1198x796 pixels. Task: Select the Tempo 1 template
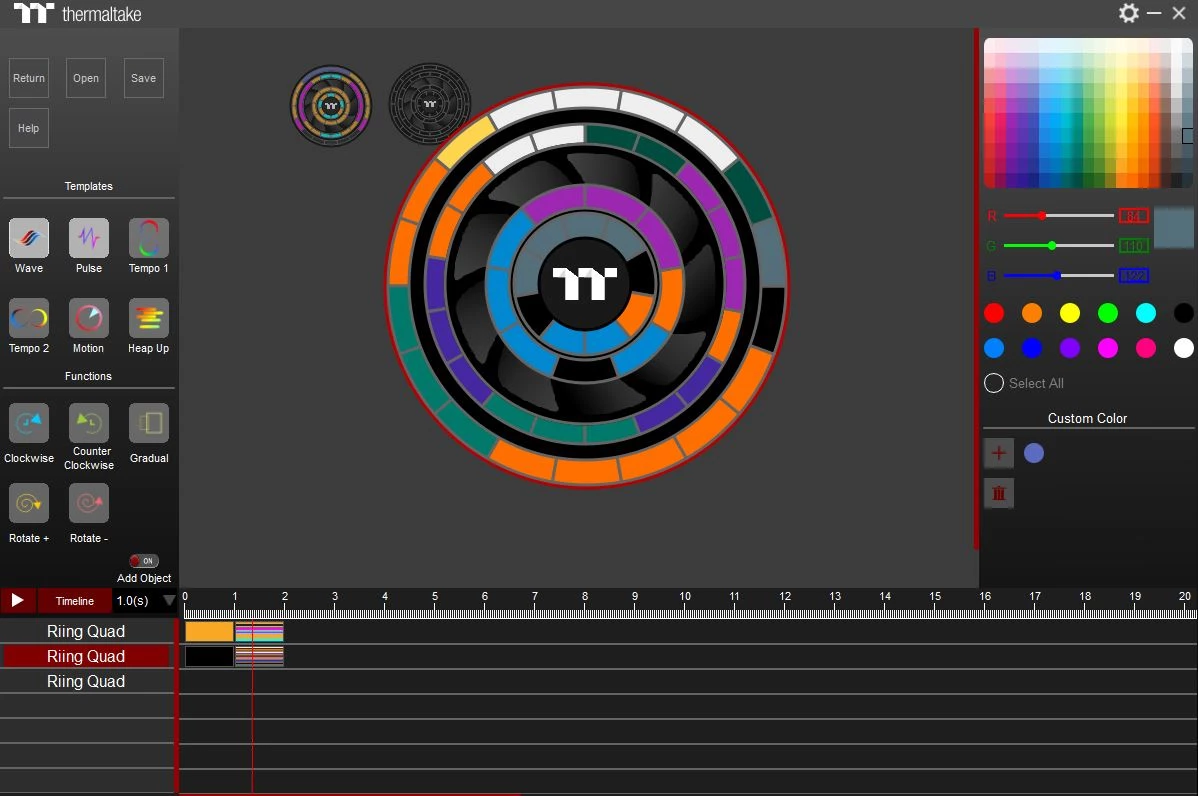click(148, 238)
